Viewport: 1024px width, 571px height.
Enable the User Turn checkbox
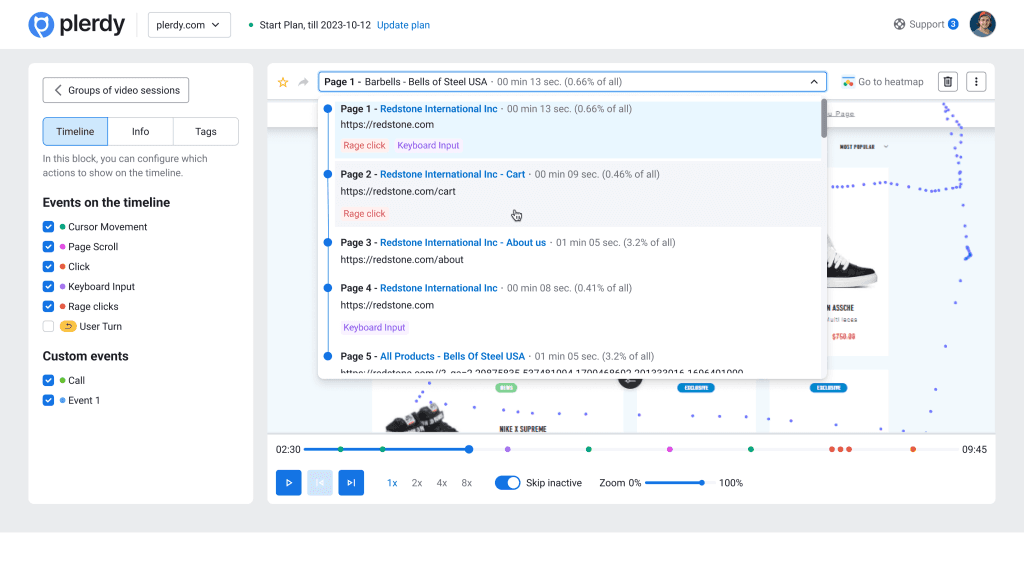tap(48, 327)
